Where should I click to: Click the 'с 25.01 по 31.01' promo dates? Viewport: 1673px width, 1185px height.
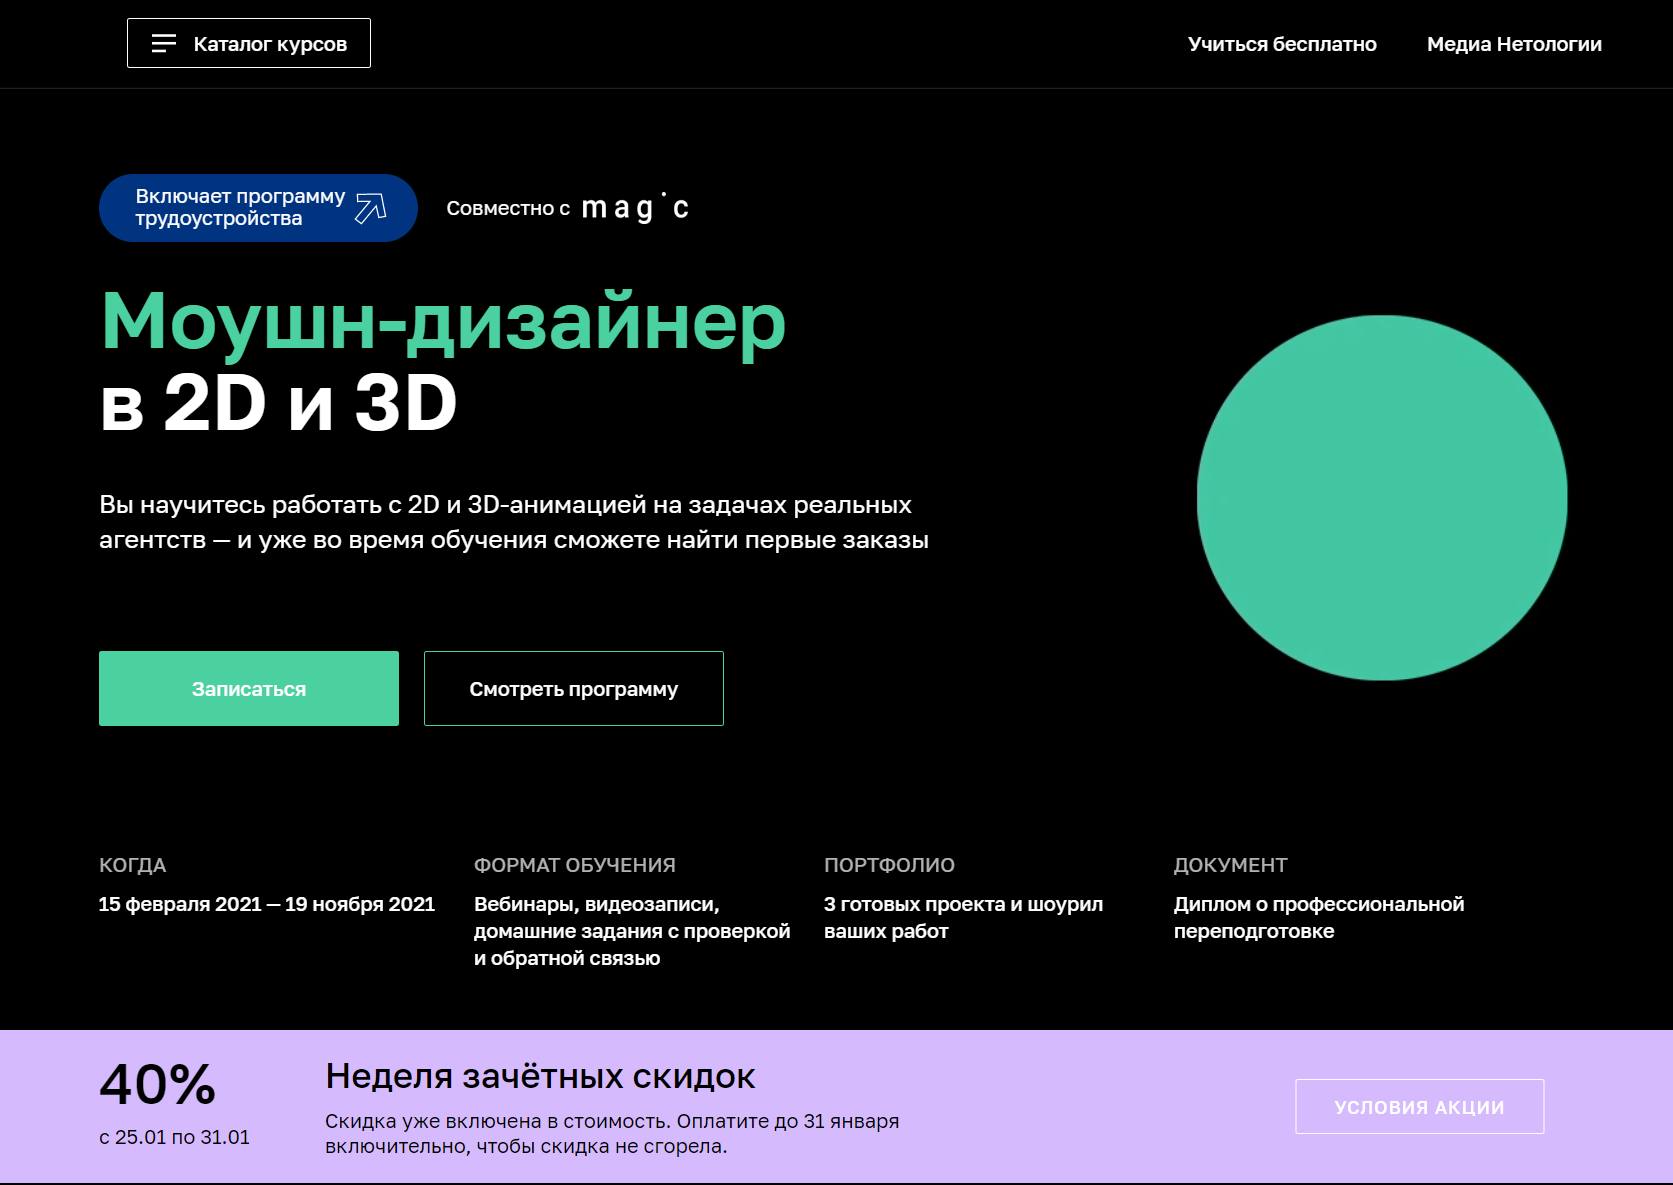click(174, 1137)
